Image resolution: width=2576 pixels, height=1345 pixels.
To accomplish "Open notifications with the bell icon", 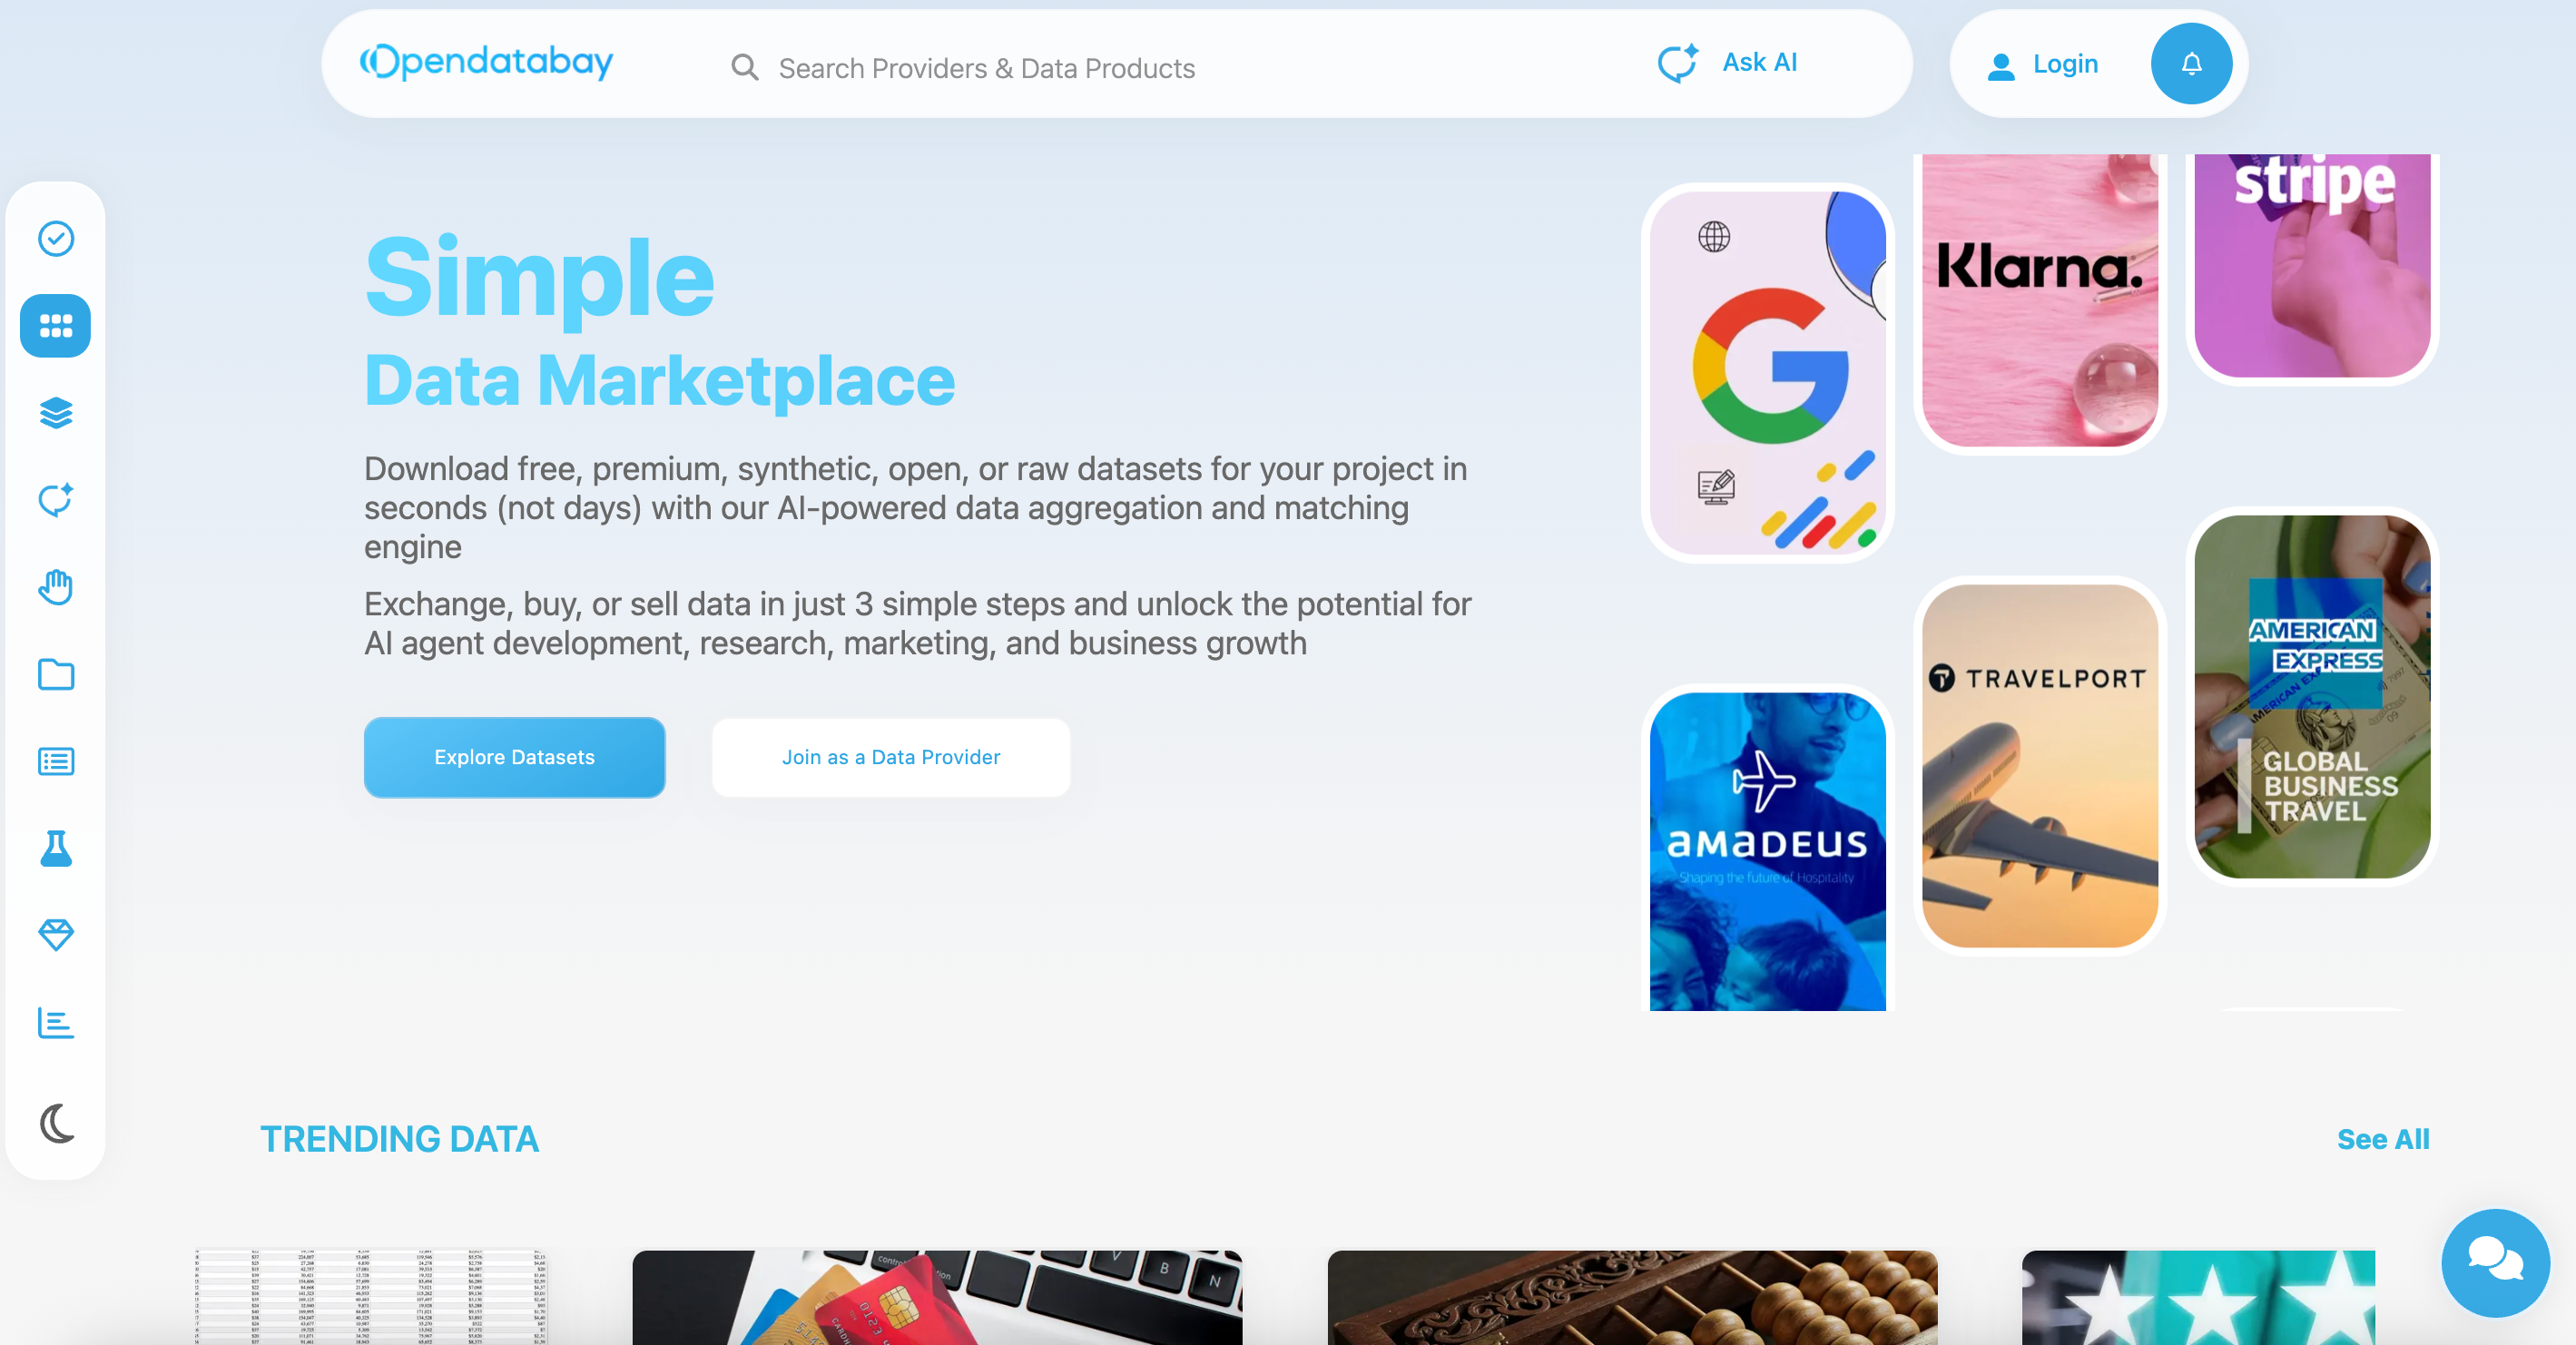I will pyautogui.click(x=2191, y=64).
